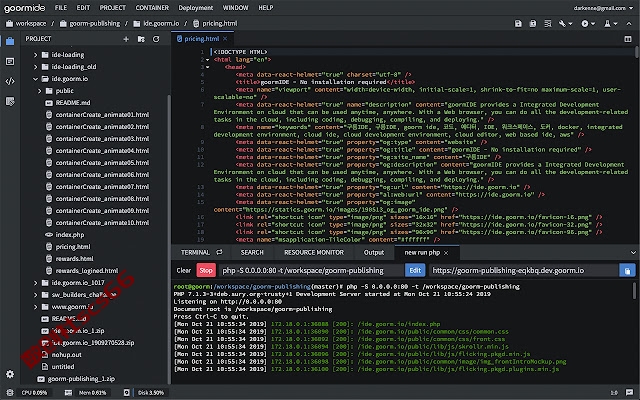This screenshot has height=400, width=640.
Task: Switch to the TERMINAL tab
Action: click(x=195, y=253)
